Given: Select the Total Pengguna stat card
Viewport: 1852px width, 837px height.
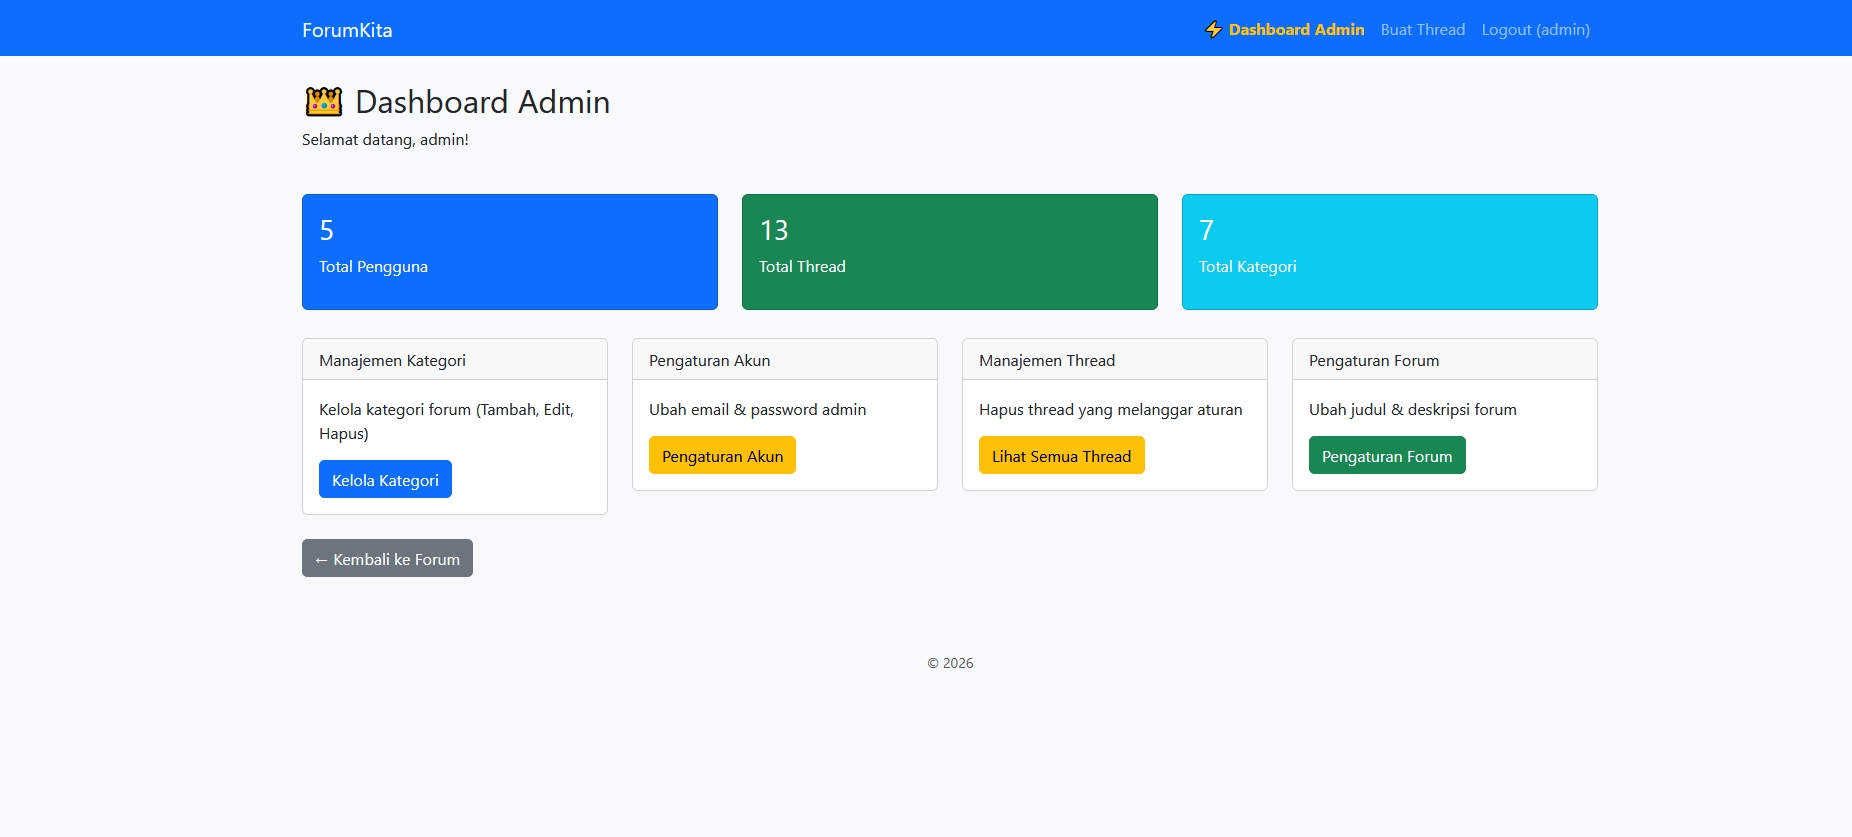Looking at the screenshot, I should 510,252.
